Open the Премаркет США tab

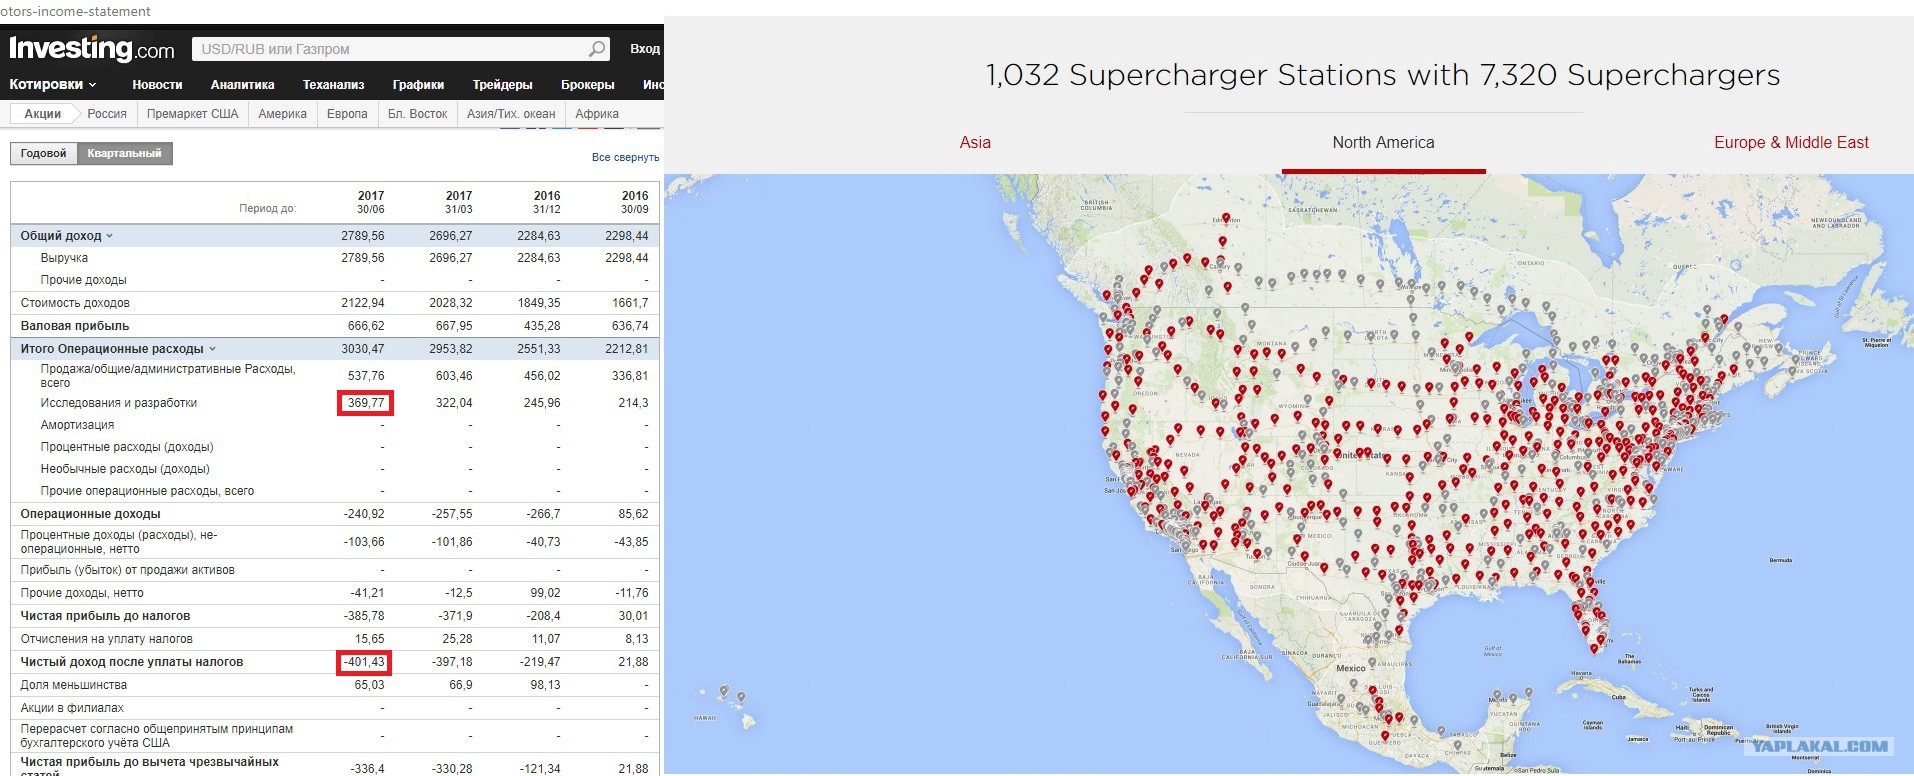click(x=192, y=114)
